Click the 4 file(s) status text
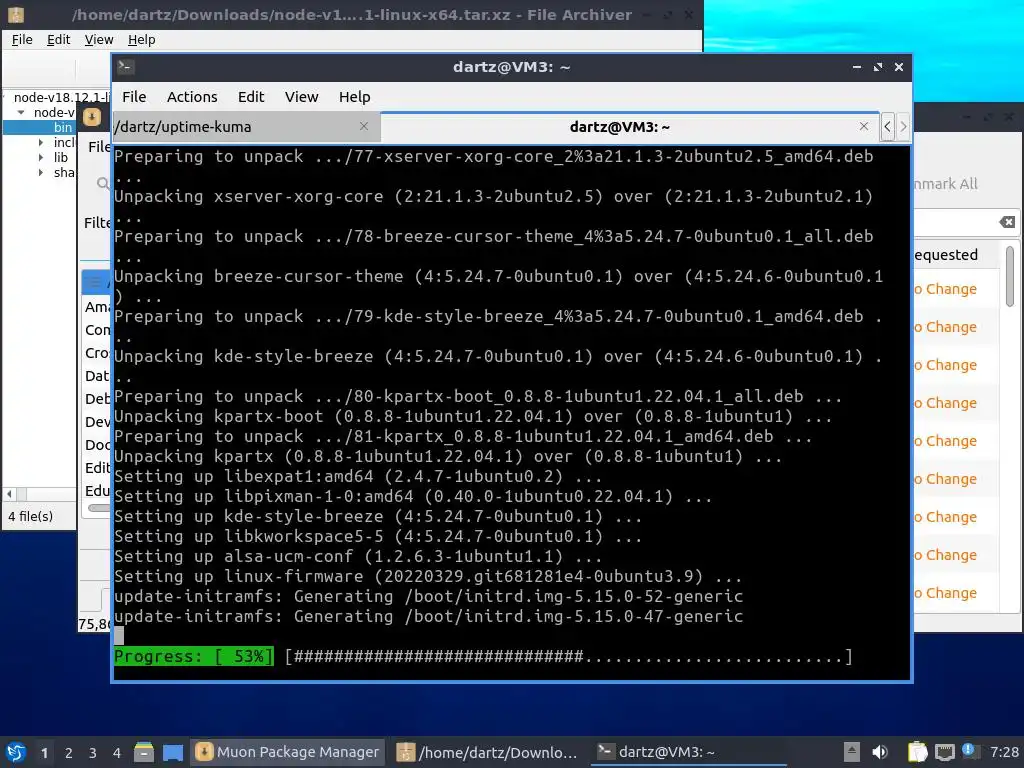The width and height of the screenshot is (1024, 768). tap(31, 516)
